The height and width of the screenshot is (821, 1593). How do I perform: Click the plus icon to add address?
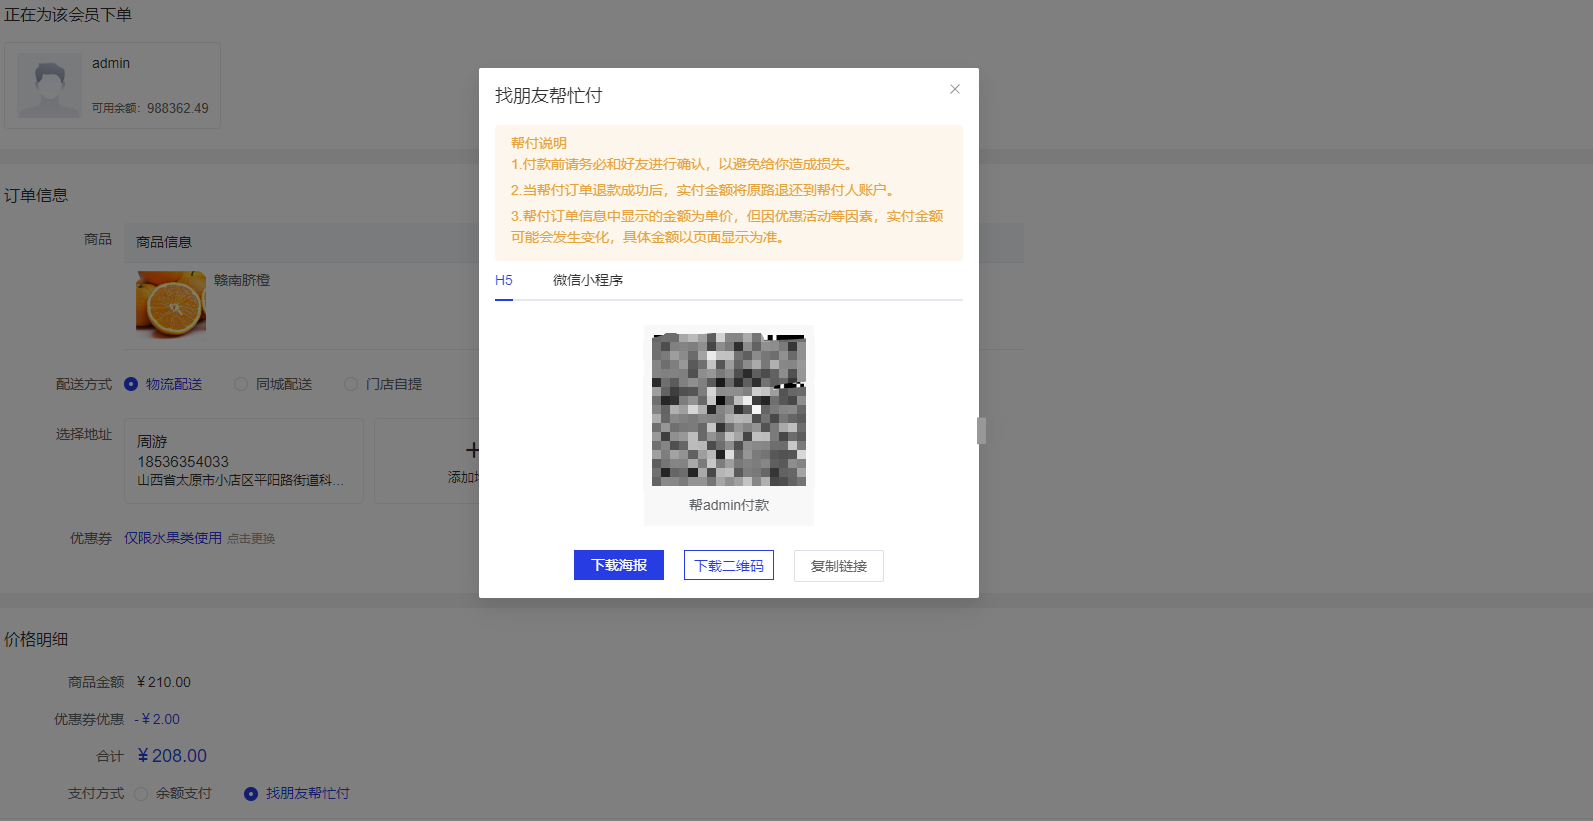click(472, 451)
